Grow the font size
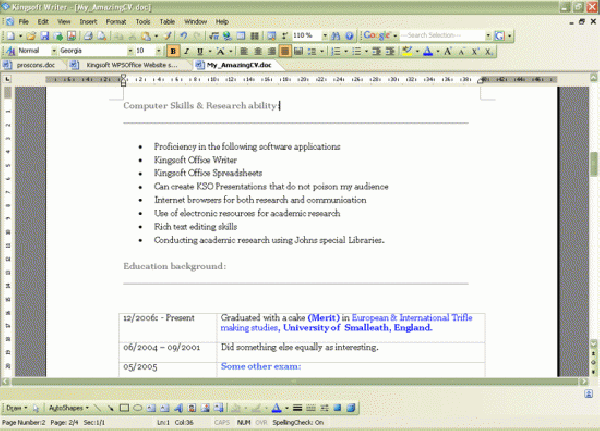Image resolution: width=600 pixels, height=431 pixels. [448, 51]
